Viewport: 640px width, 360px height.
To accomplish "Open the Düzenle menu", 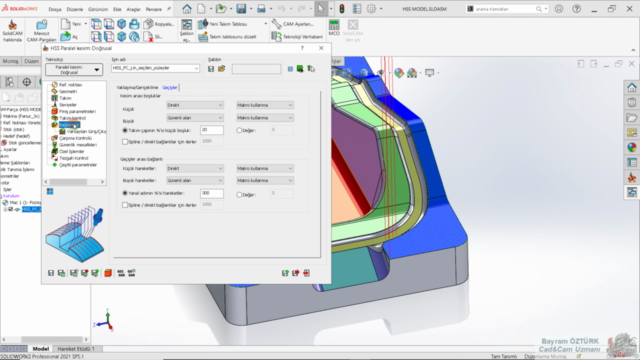I will 74,9.
